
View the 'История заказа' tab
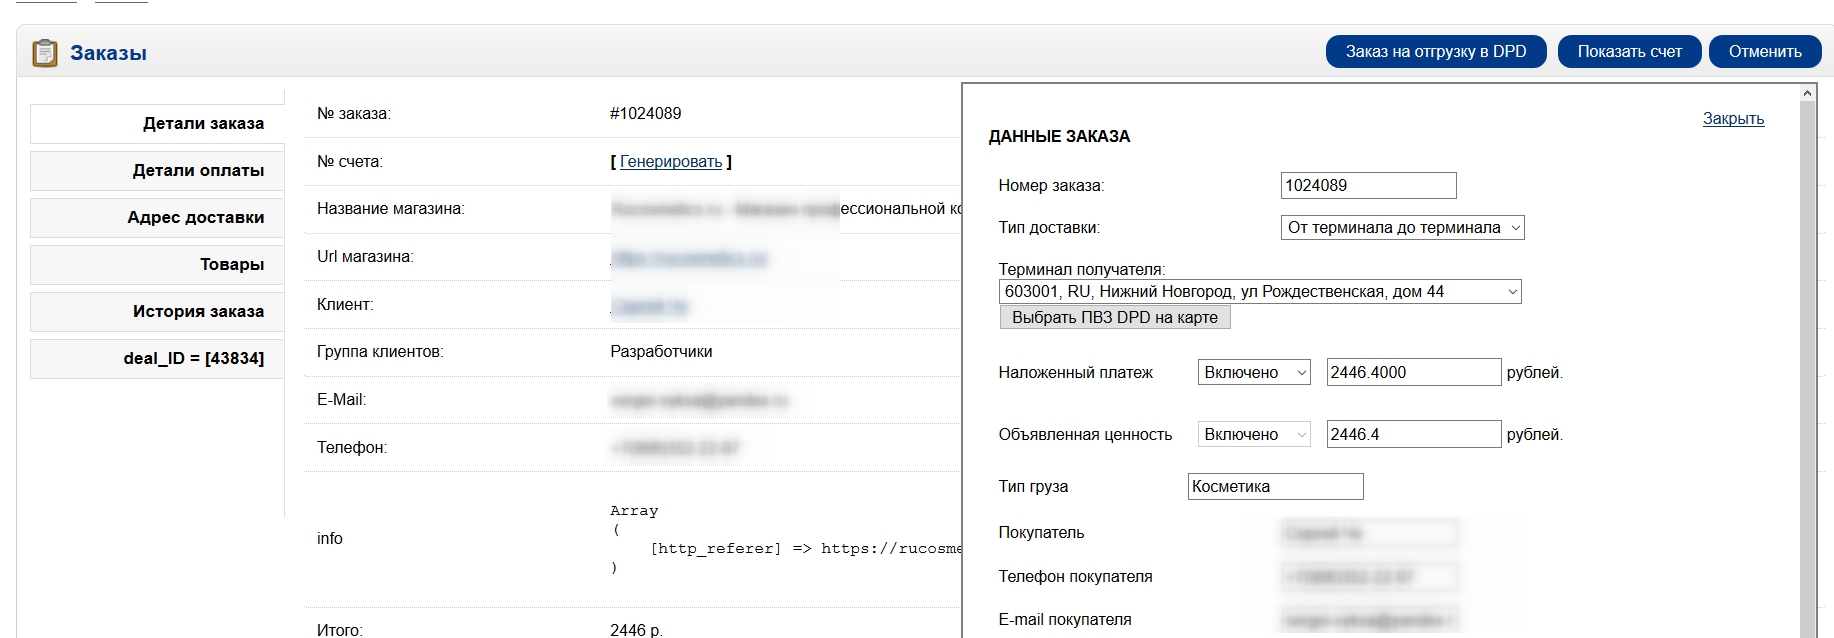(157, 312)
